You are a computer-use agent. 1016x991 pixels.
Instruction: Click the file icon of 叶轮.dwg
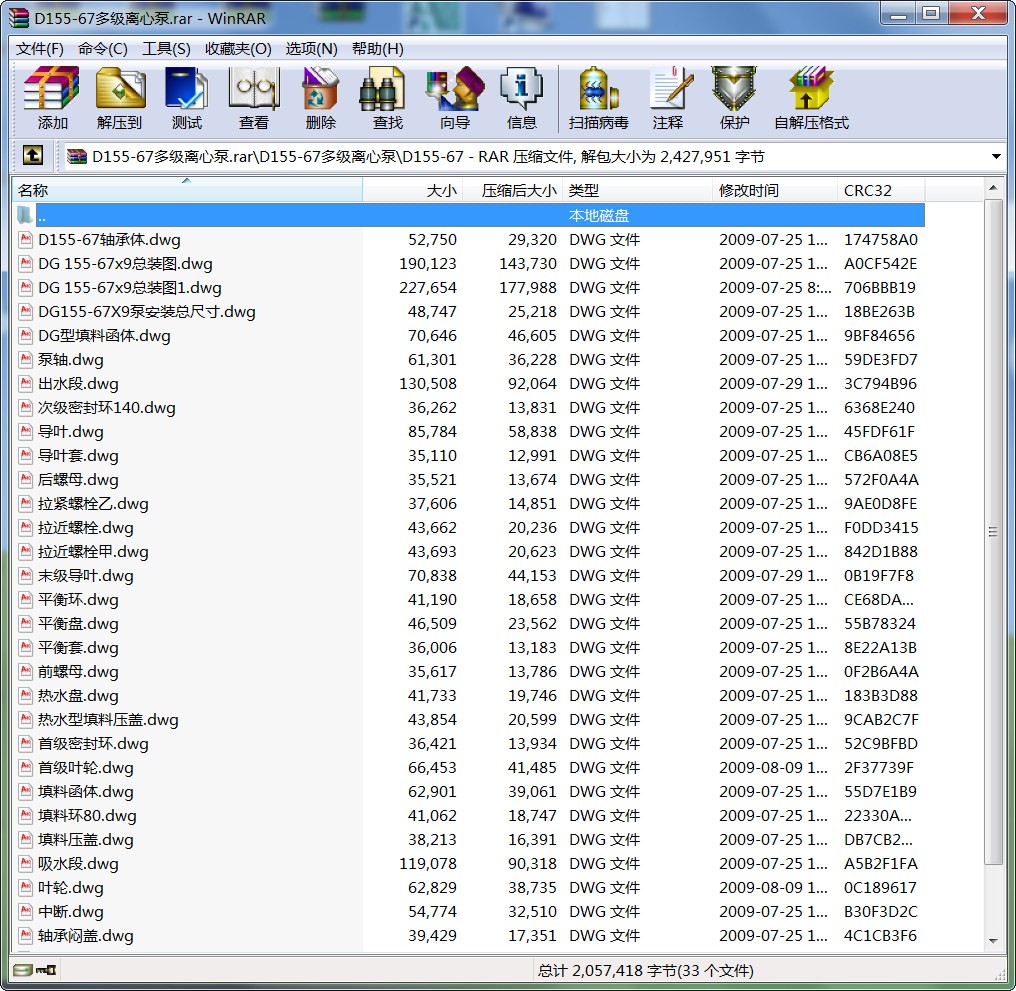[25, 888]
